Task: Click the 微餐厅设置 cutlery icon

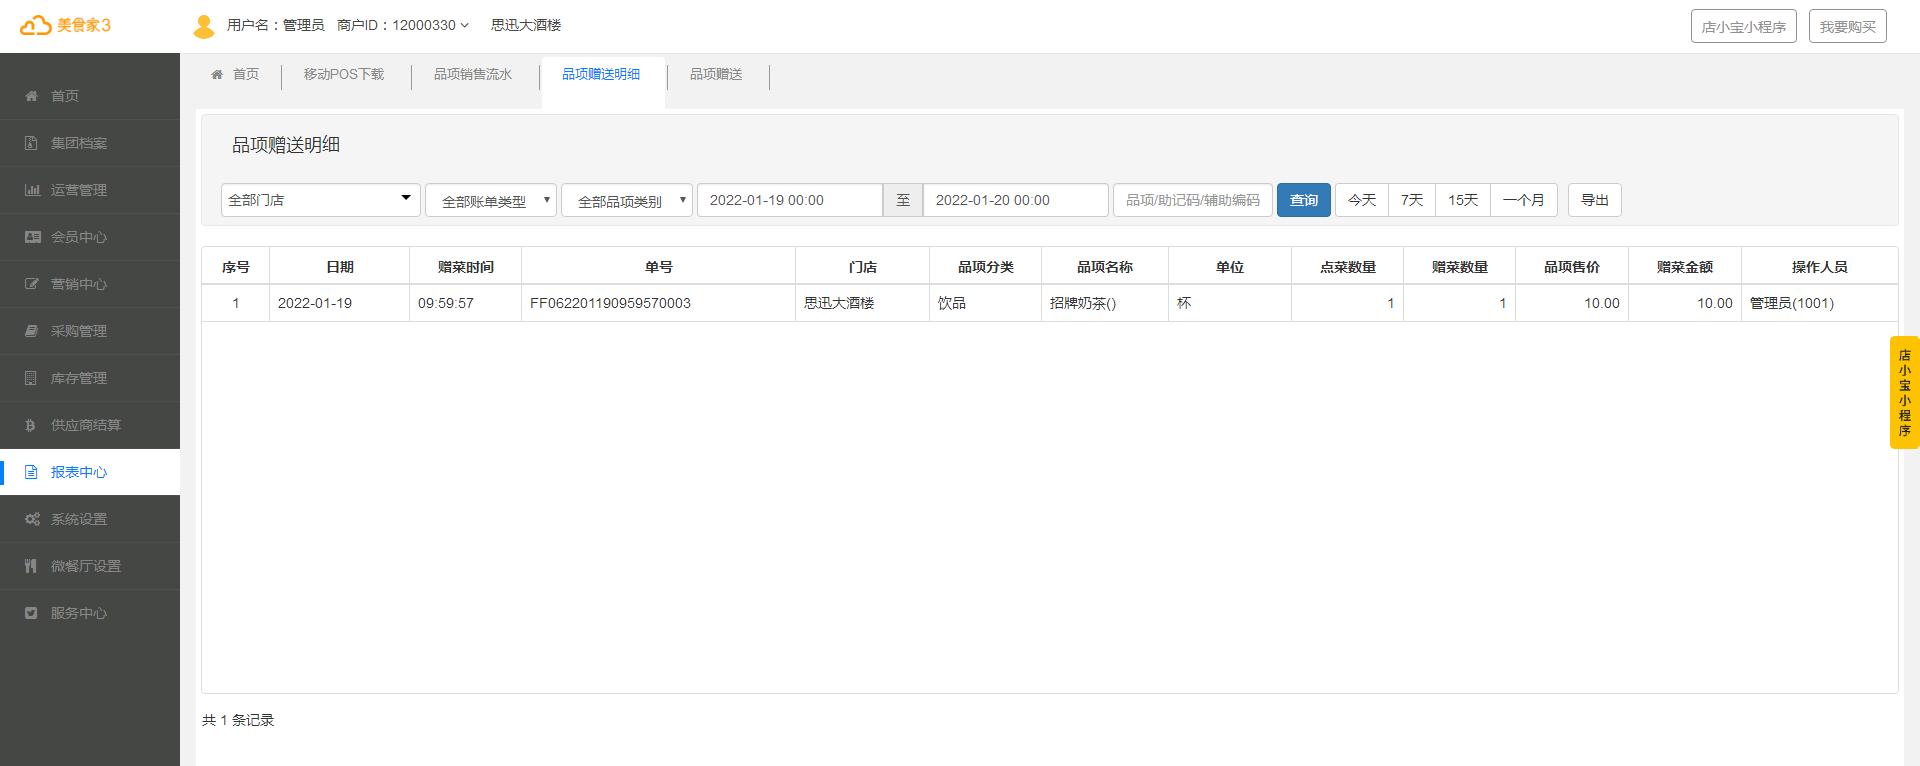Action: coord(31,566)
